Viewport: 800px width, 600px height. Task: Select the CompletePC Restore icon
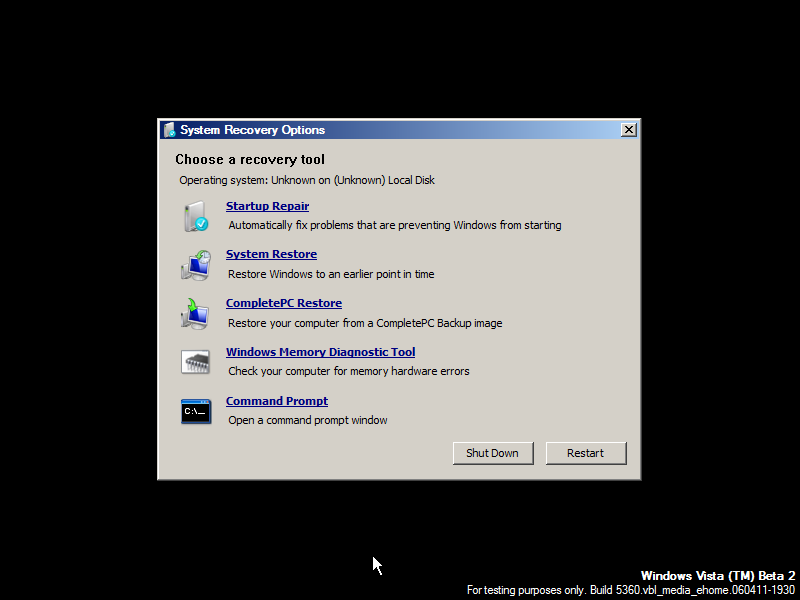(196, 314)
